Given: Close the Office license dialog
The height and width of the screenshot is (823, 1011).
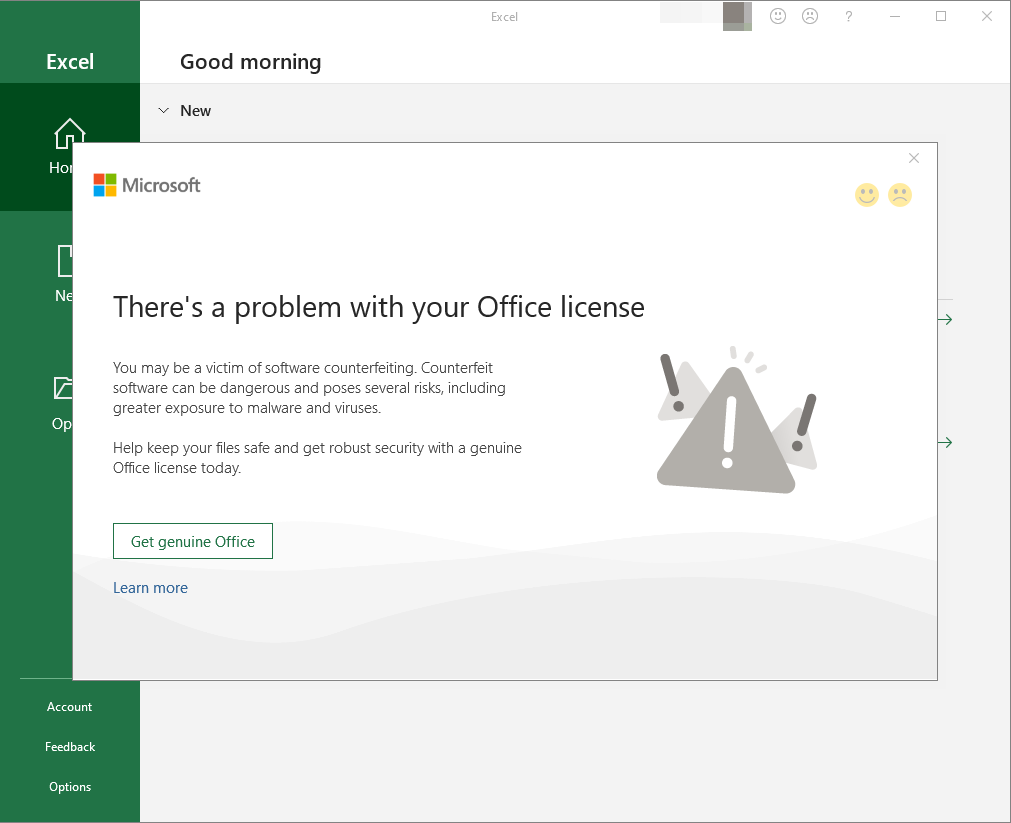Looking at the screenshot, I should 914,158.
